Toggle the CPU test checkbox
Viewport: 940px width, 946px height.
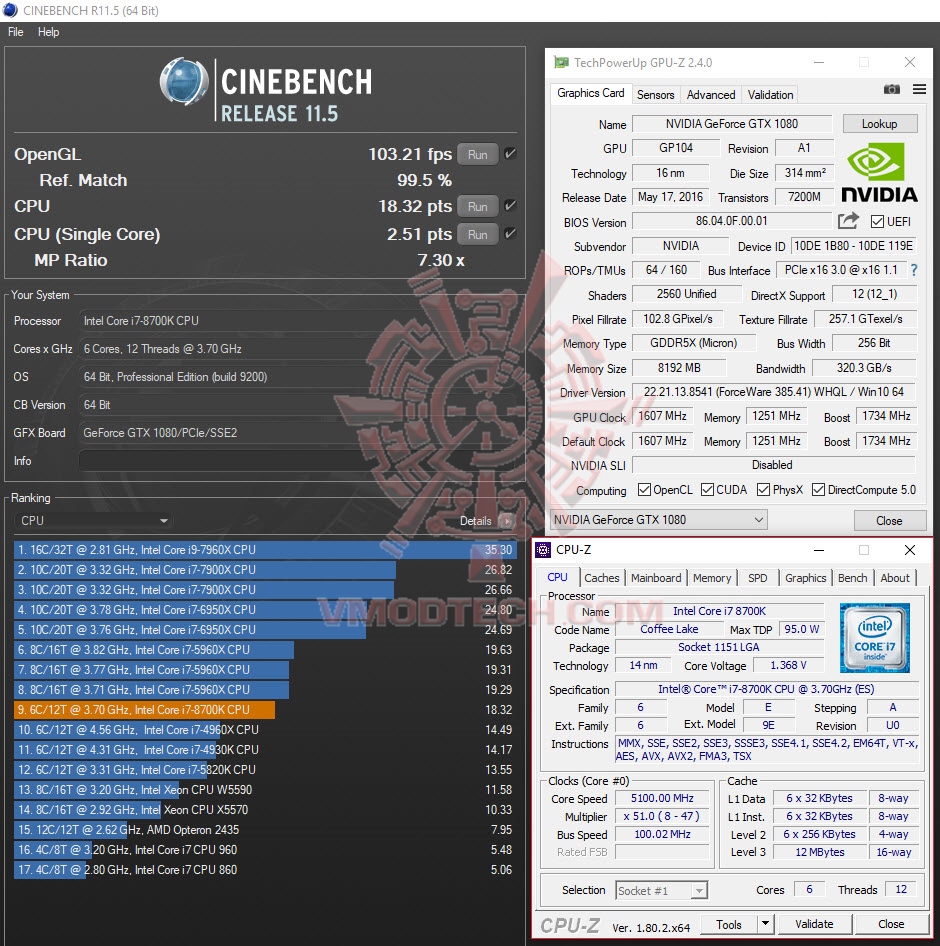[x=510, y=206]
